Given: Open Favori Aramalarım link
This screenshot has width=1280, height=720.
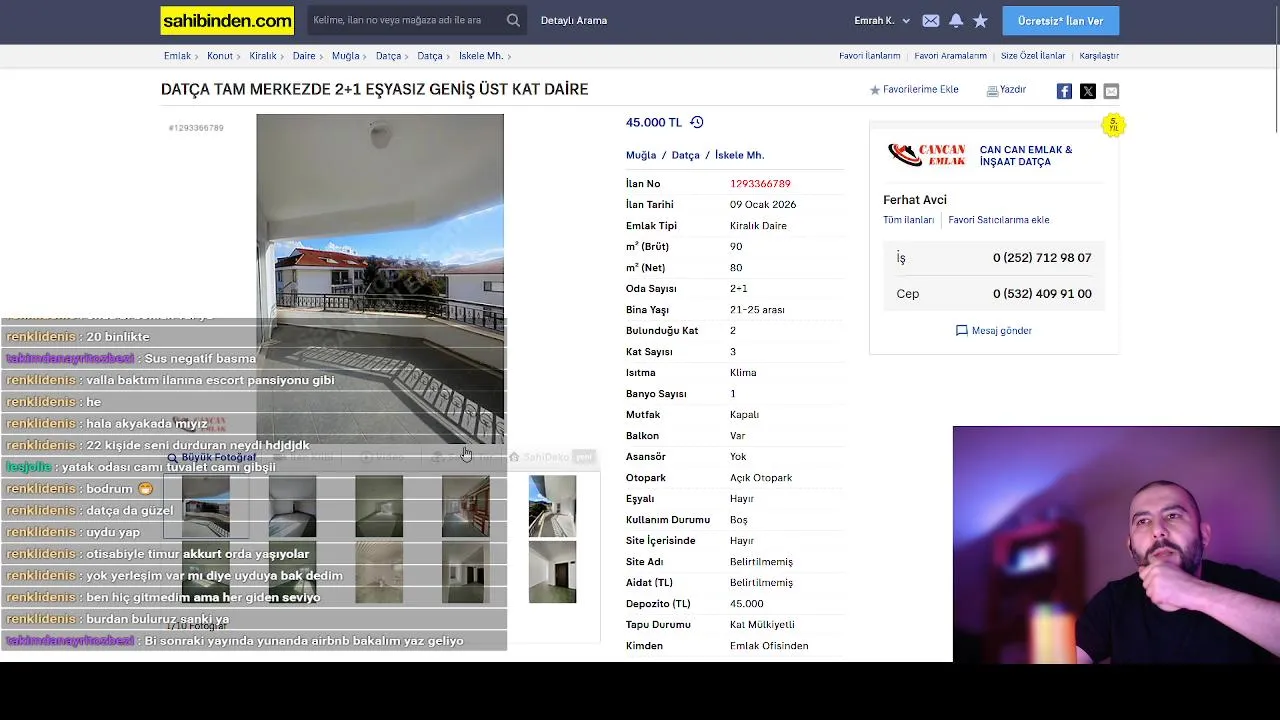Looking at the screenshot, I should (951, 56).
